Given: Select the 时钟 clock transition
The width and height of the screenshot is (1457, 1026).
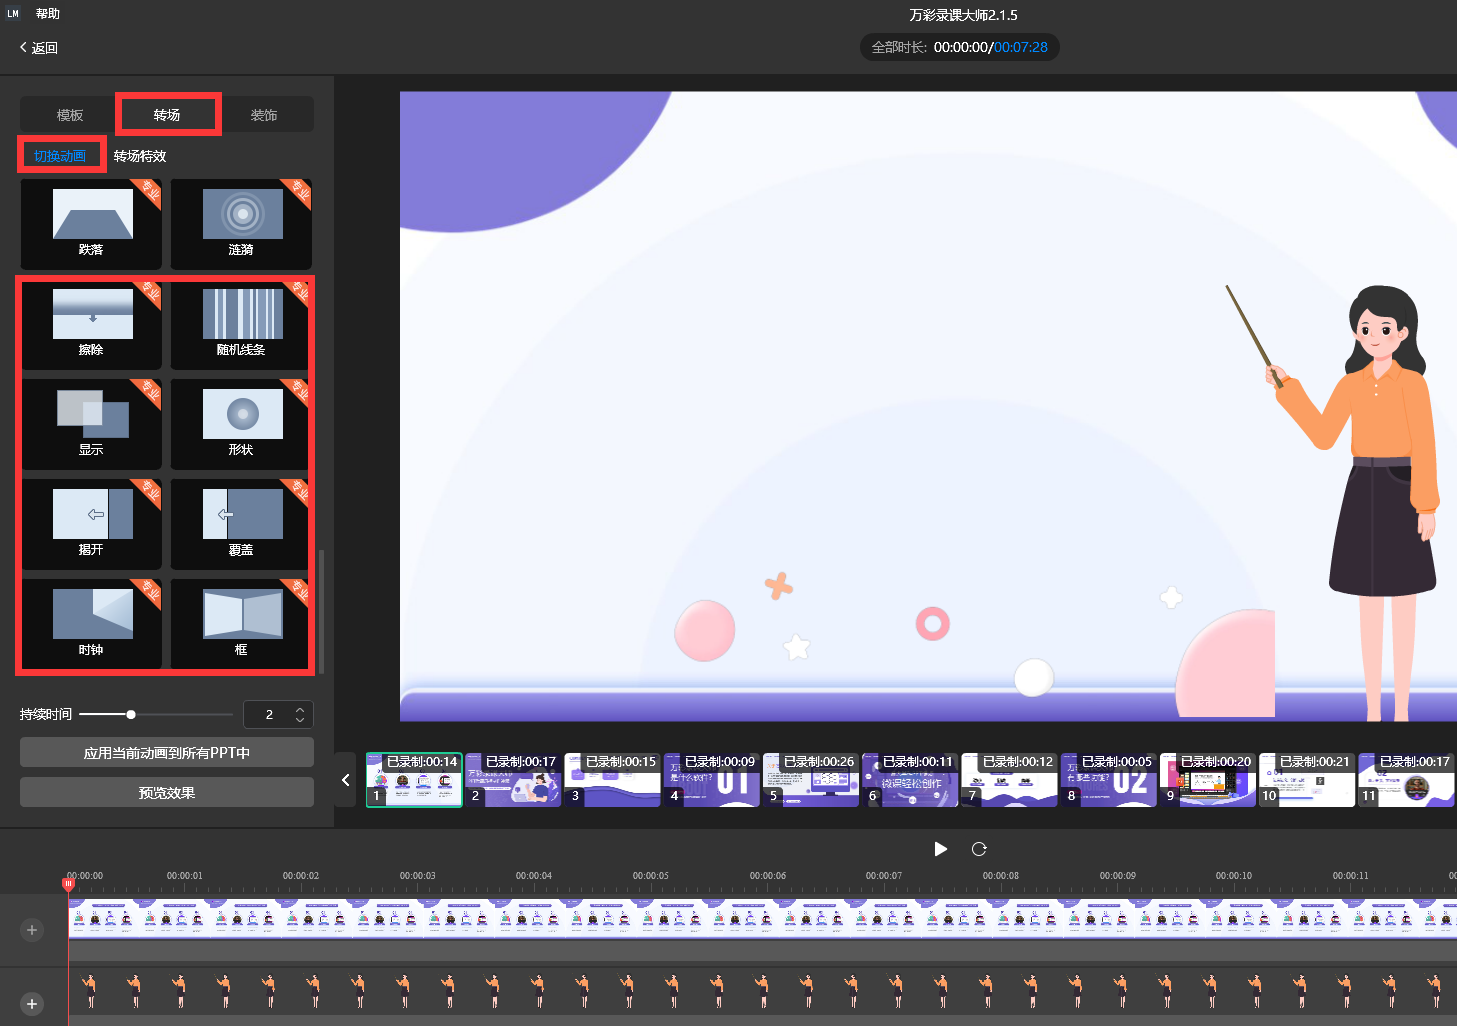Looking at the screenshot, I should [x=91, y=624].
